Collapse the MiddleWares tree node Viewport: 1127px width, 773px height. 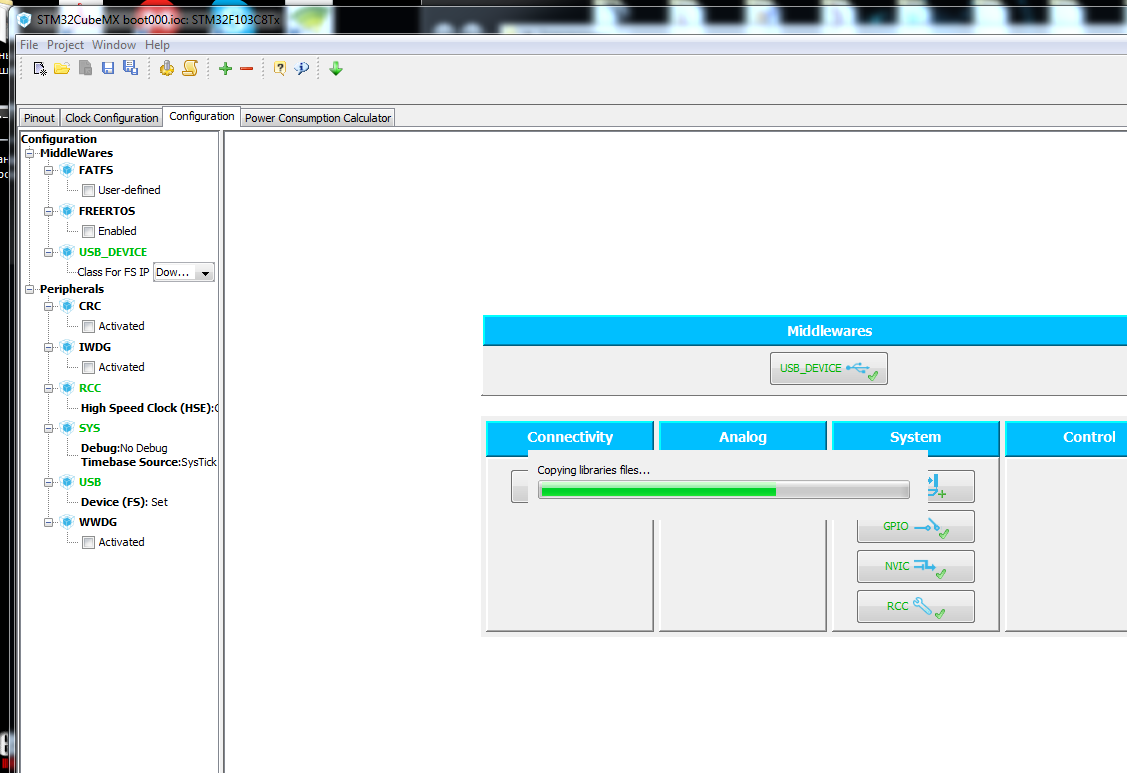click(x=29, y=153)
